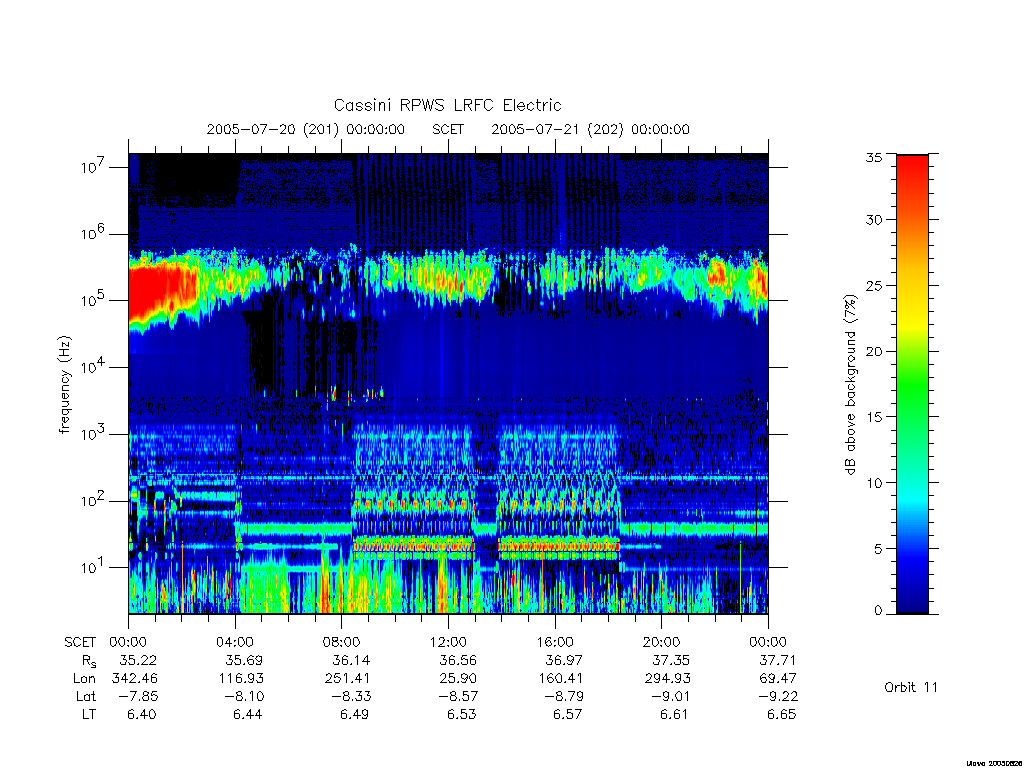Click the 10^3 frequency axis label
The height and width of the screenshot is (768, 1024).
(x=93, y=434)
